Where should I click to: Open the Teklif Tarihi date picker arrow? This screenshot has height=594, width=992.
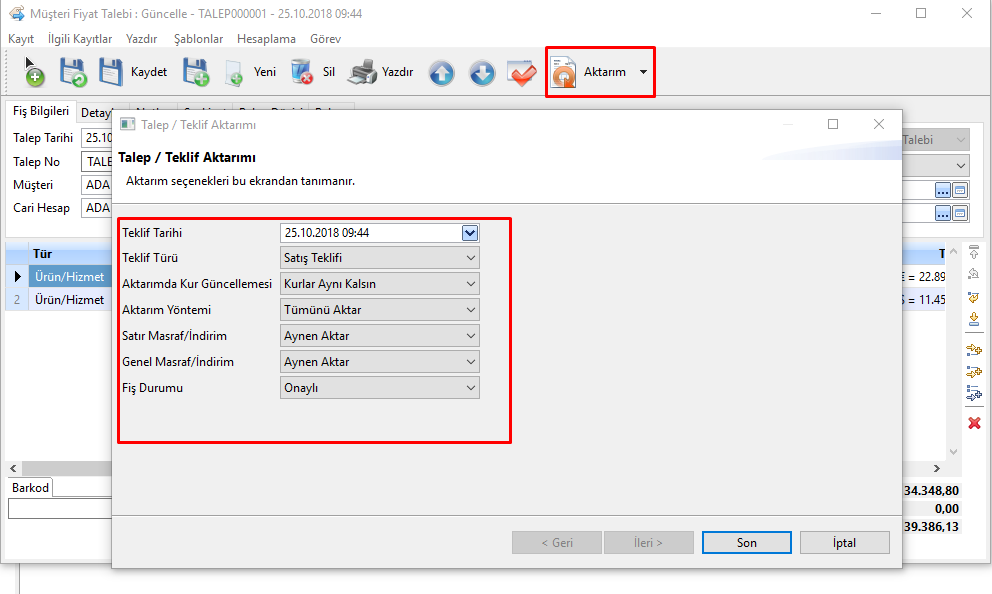coord(470,232)
